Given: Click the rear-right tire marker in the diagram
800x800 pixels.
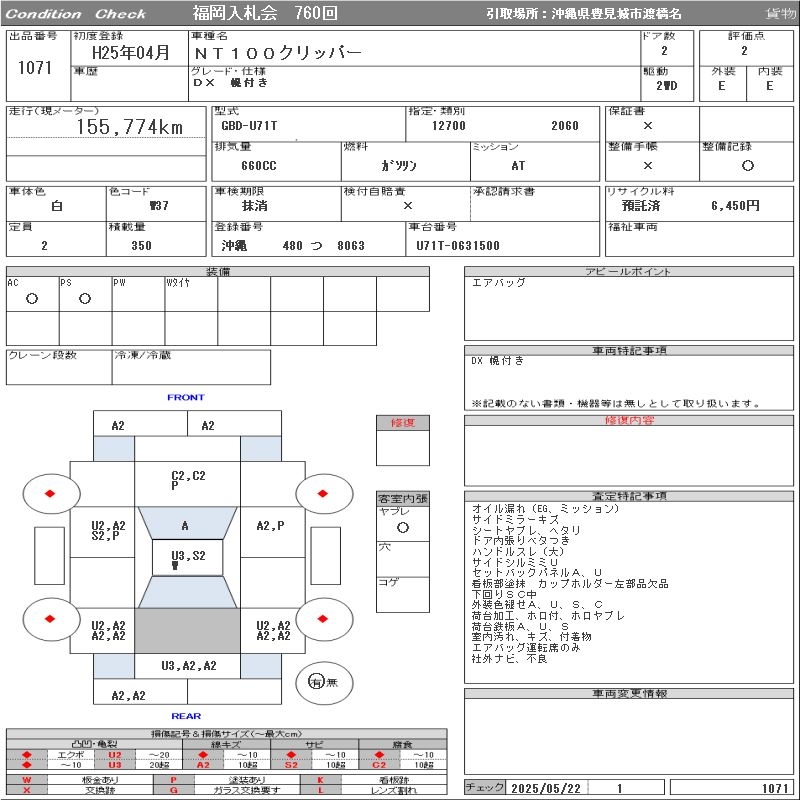Looking at the screenshot, I should pos(324,619).
